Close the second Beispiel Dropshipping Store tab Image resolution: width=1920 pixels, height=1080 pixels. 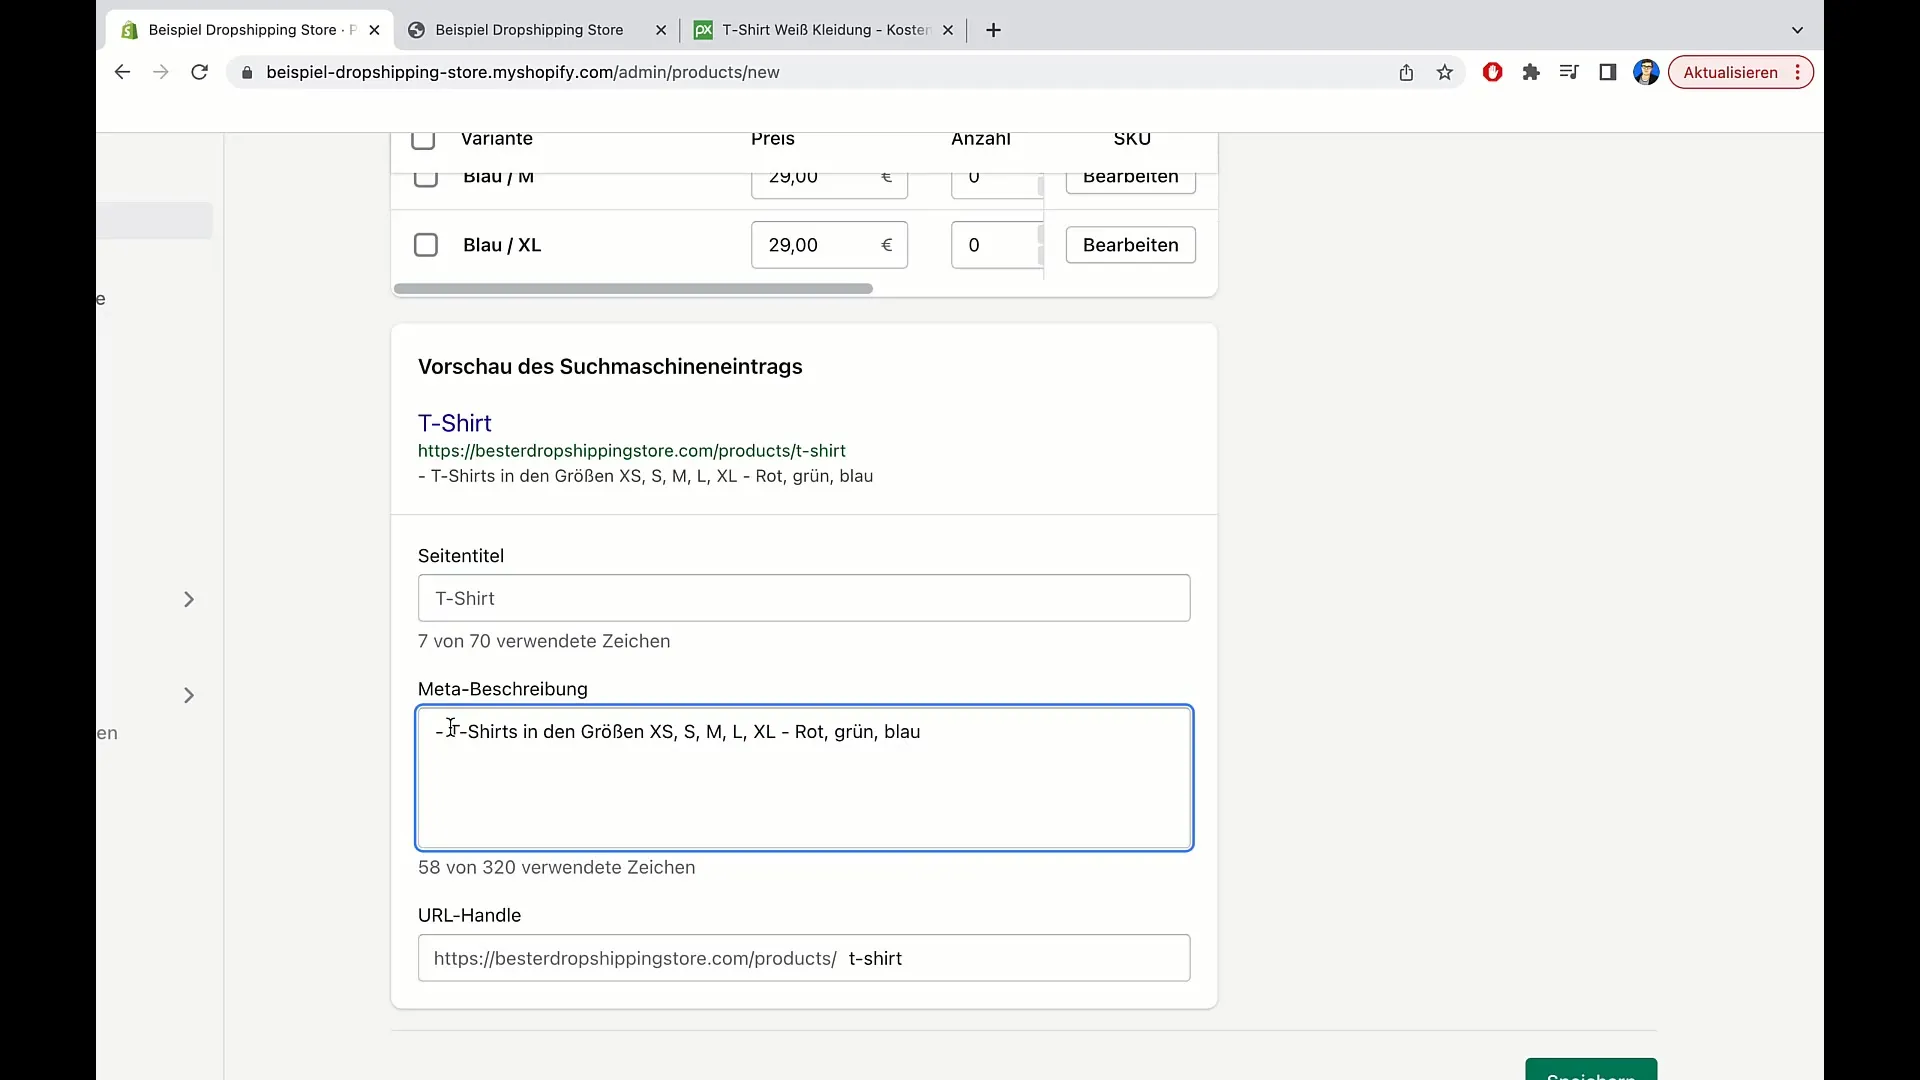coord(661,30)
